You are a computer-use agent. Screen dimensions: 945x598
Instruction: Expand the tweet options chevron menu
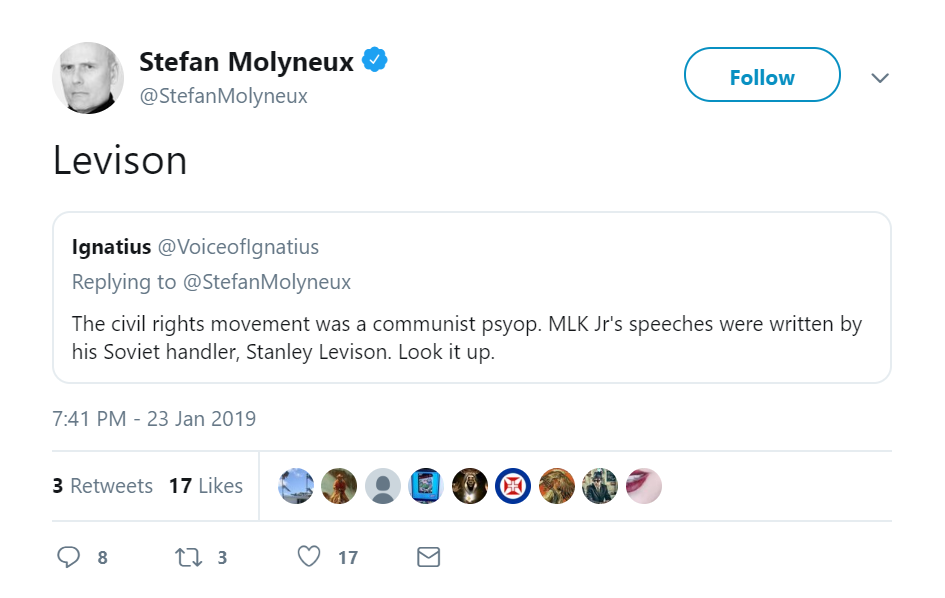coord(880,77)
